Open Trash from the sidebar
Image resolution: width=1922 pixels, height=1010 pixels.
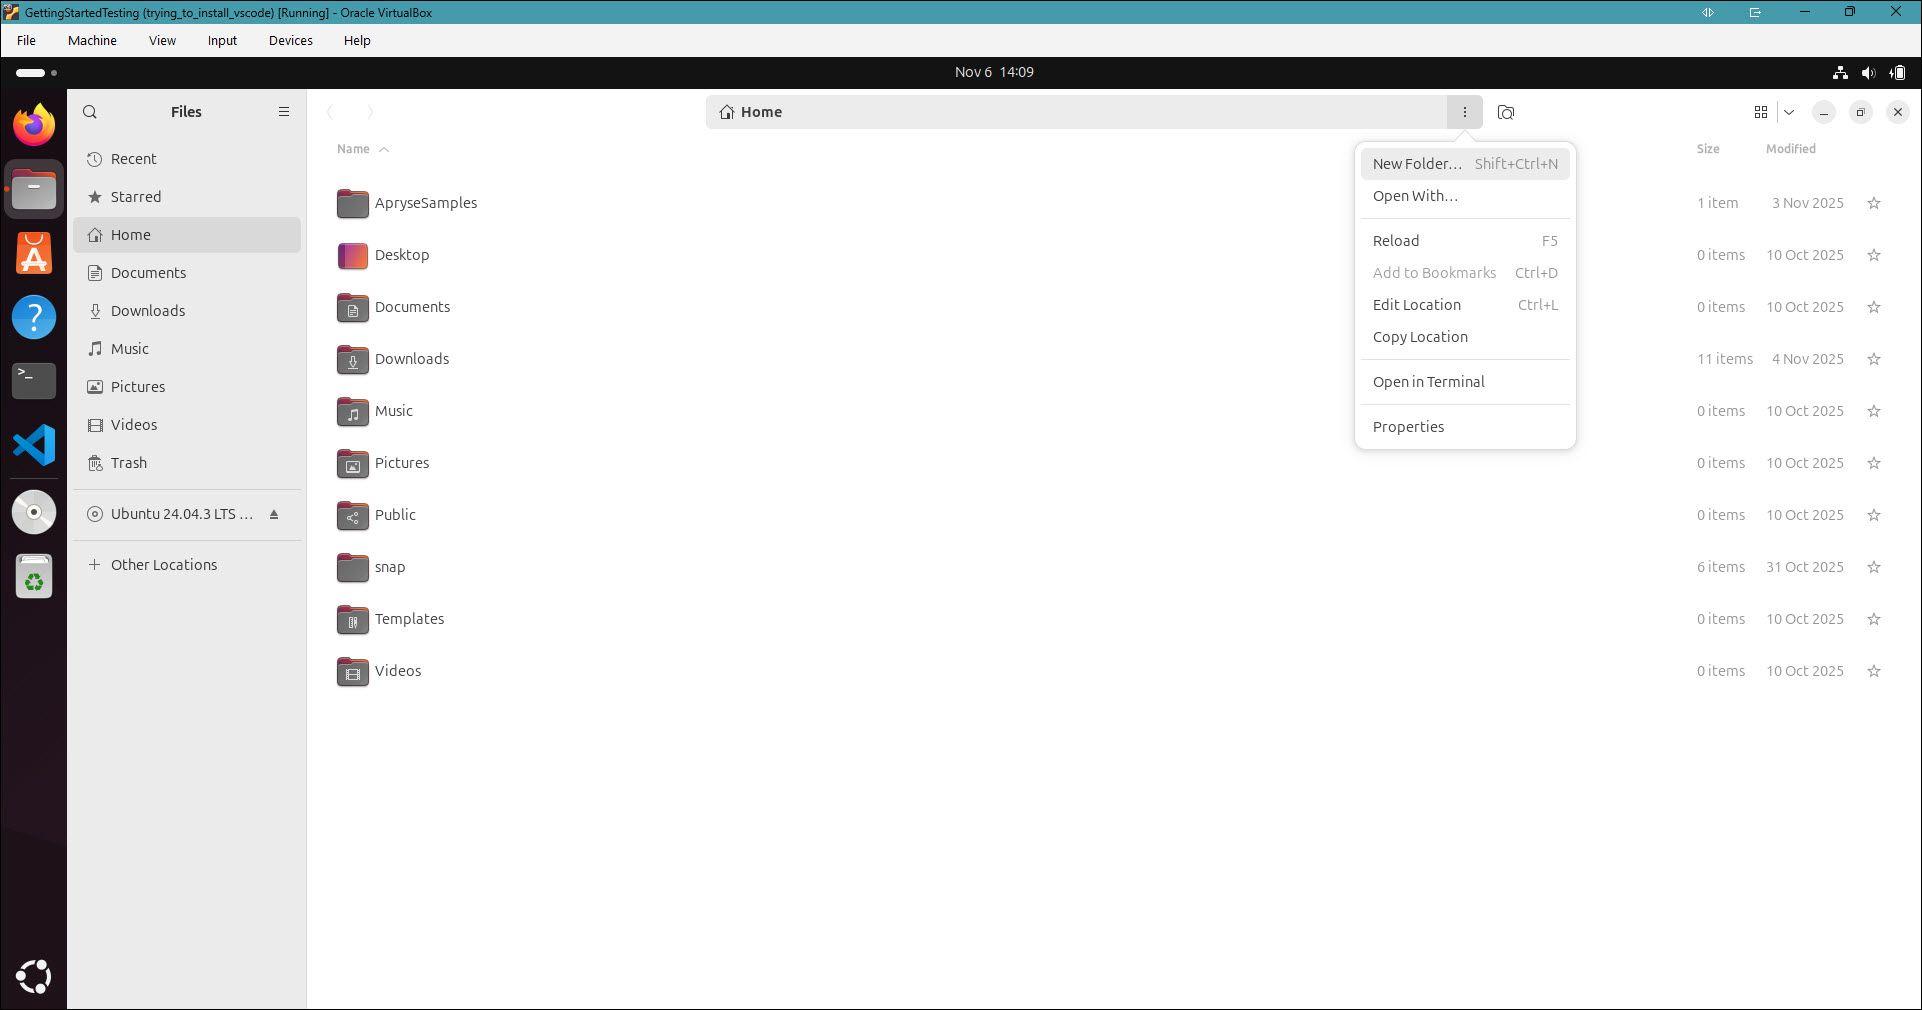click(128, 463)
